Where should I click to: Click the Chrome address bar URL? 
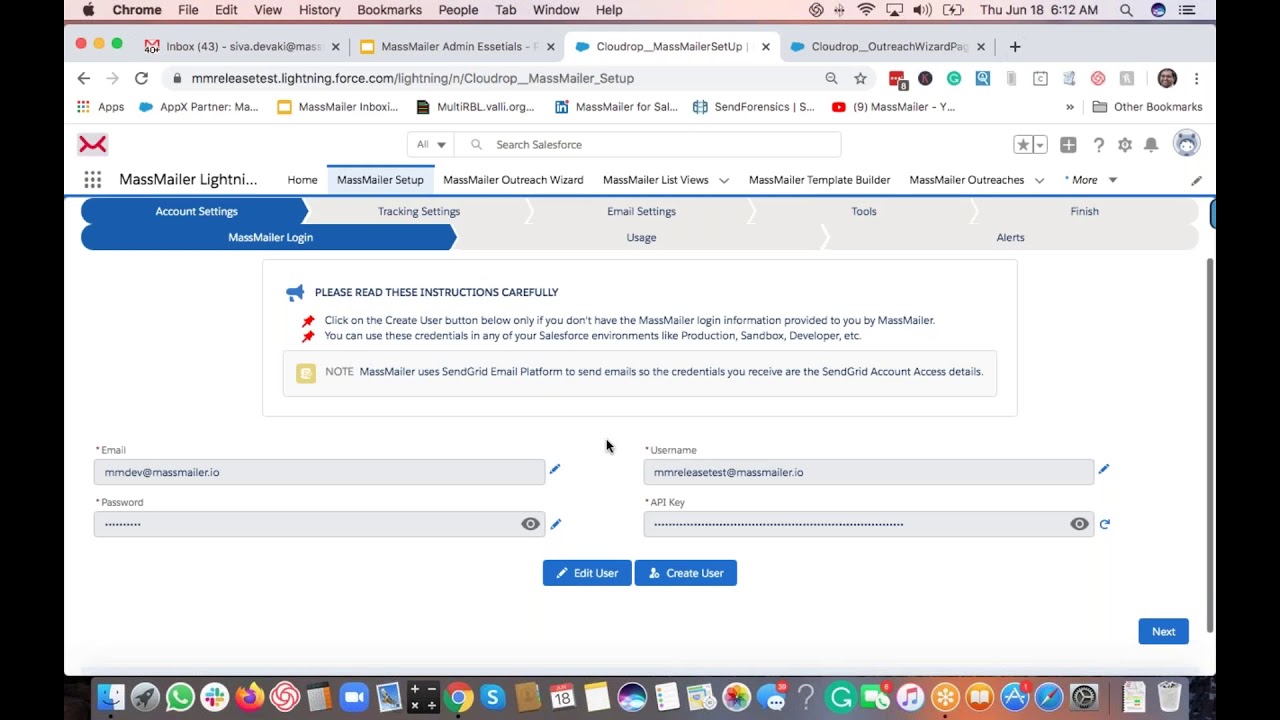[413, 78]
